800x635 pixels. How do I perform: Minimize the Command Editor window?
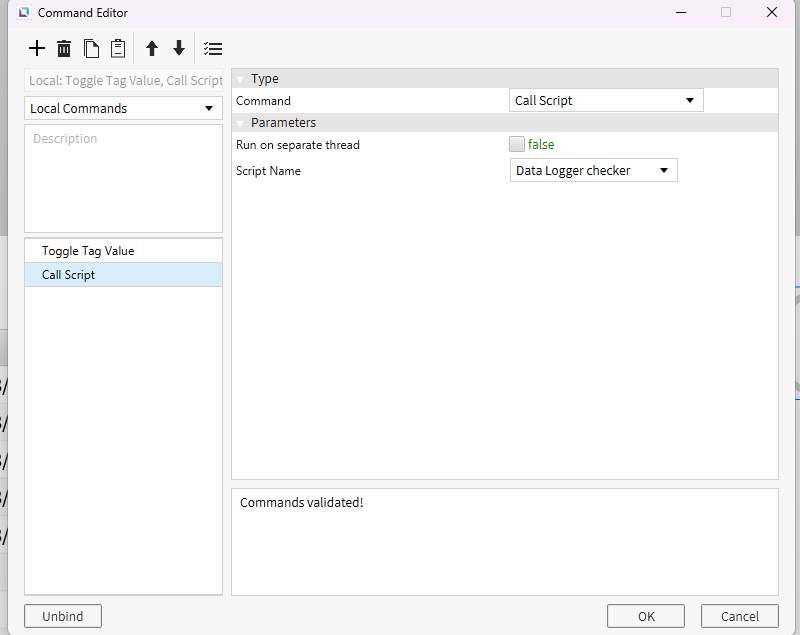[681, 12]
